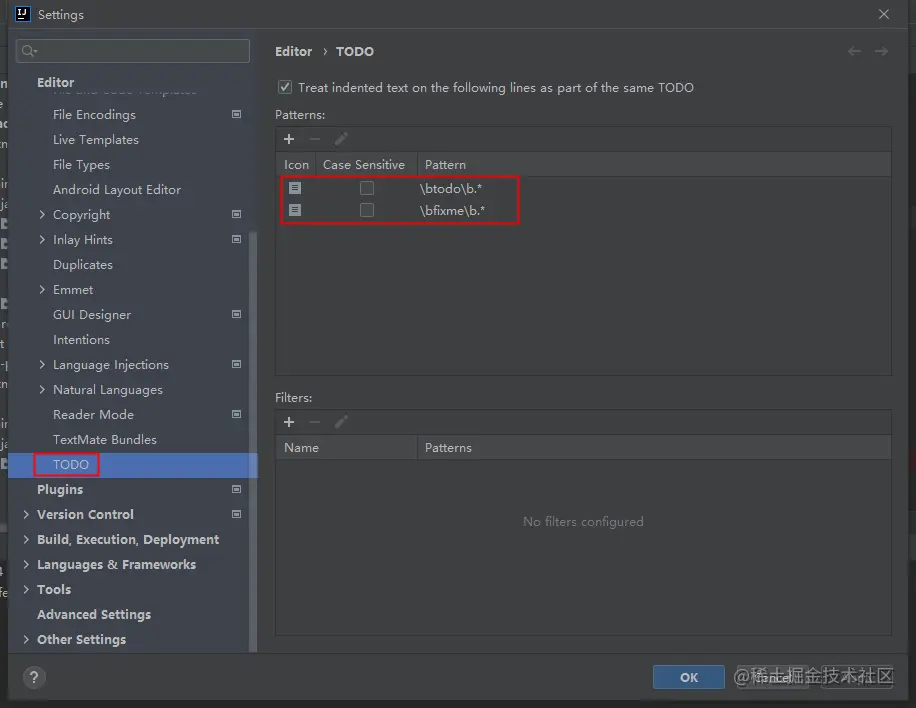The height and width of the screenshot is (708, 916).
Task: Click the settings search field
Action: [x=133, y=51]
